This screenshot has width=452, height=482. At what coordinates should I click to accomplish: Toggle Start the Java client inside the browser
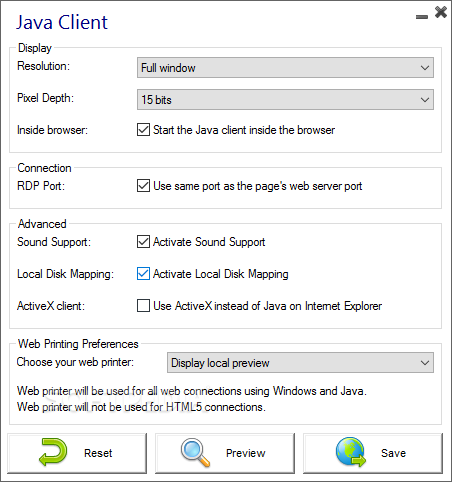tap(143, 130)
